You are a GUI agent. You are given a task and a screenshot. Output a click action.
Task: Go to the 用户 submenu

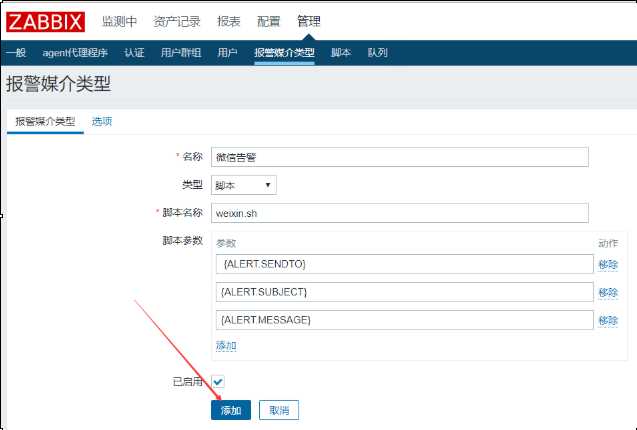click(228, 52)
